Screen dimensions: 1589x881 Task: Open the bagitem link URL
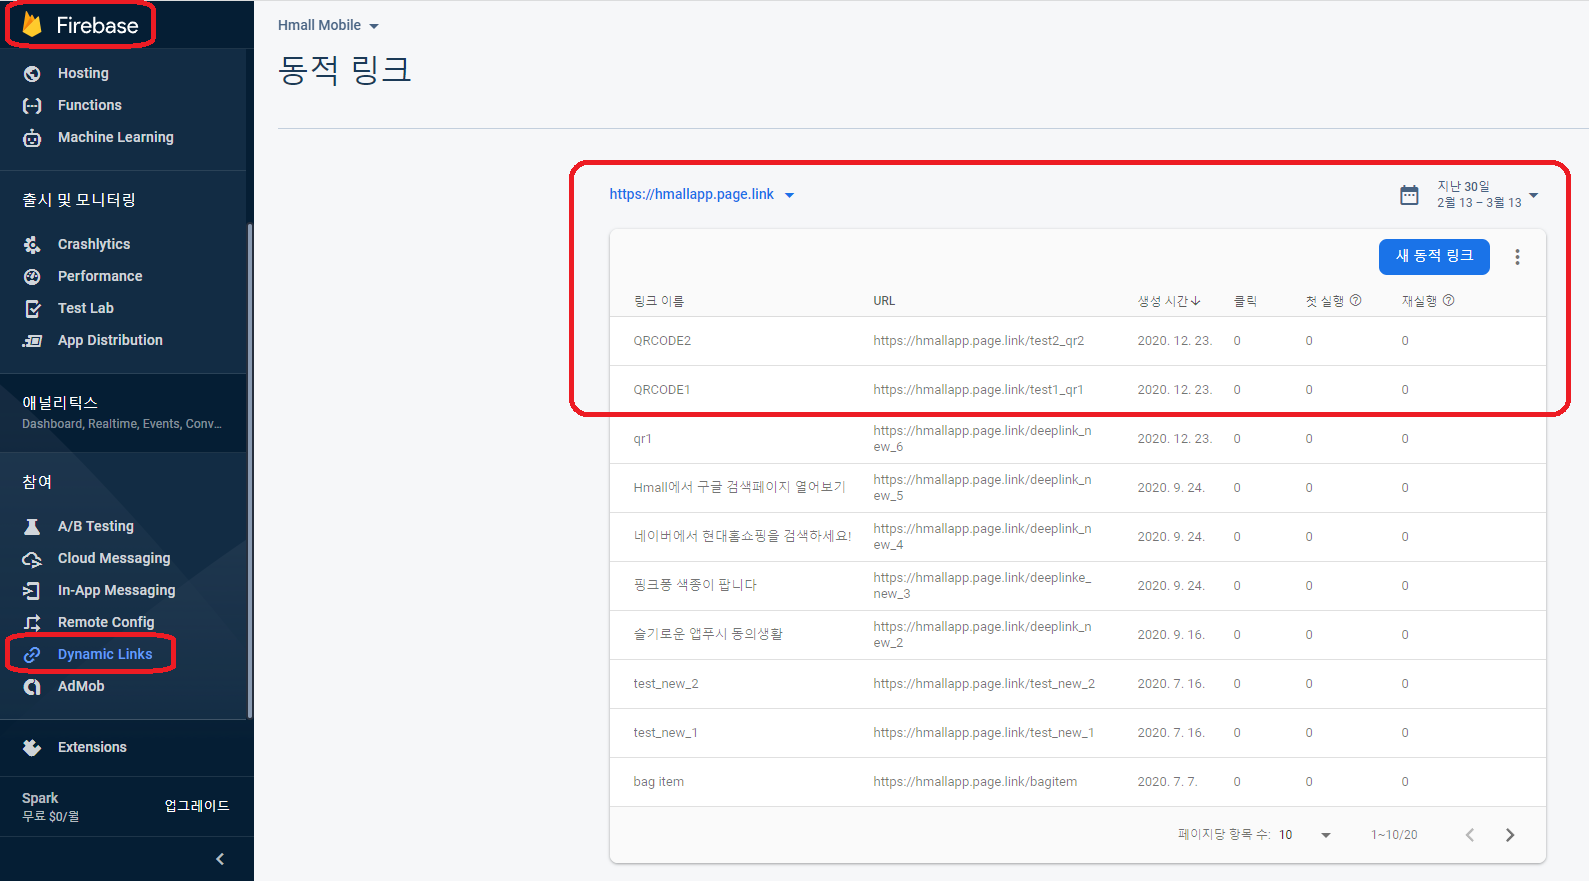975,782
